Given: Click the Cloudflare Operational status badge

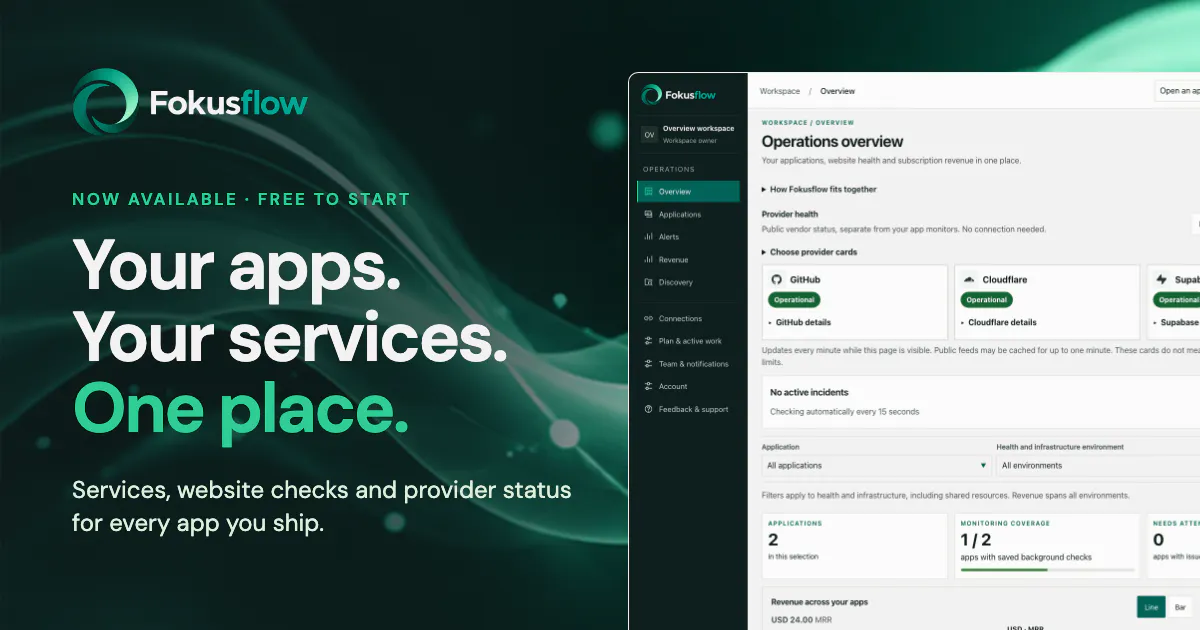Looking at the screenshot, I should pyautogui.click(x=987, y=300).
